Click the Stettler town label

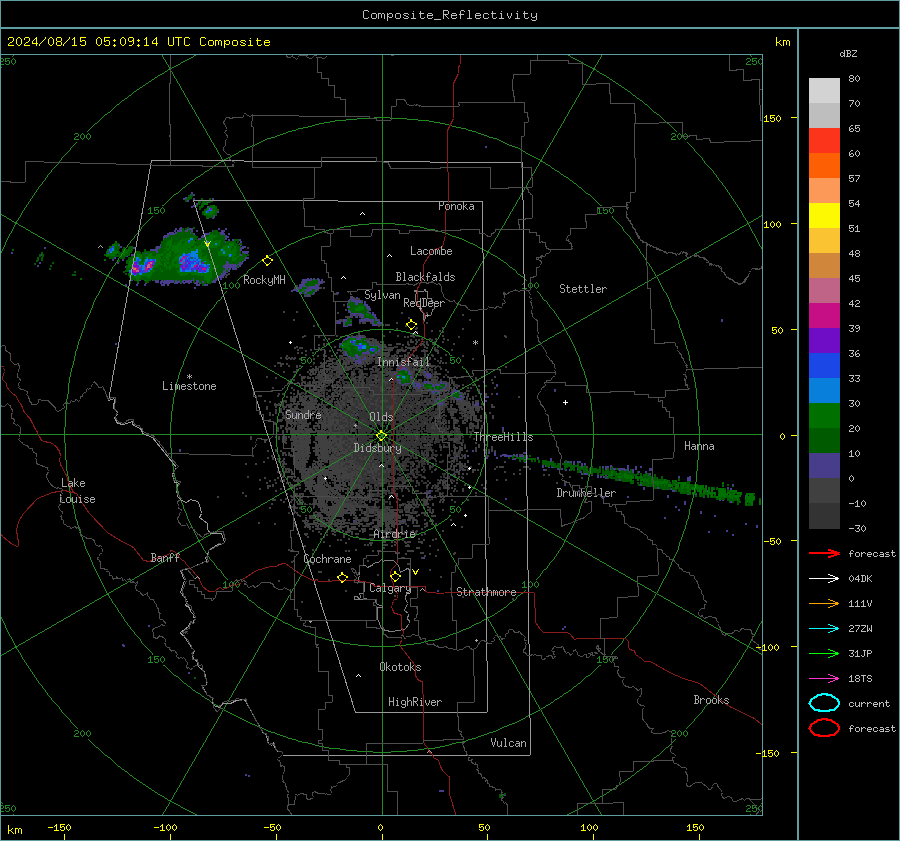point(583,289)
